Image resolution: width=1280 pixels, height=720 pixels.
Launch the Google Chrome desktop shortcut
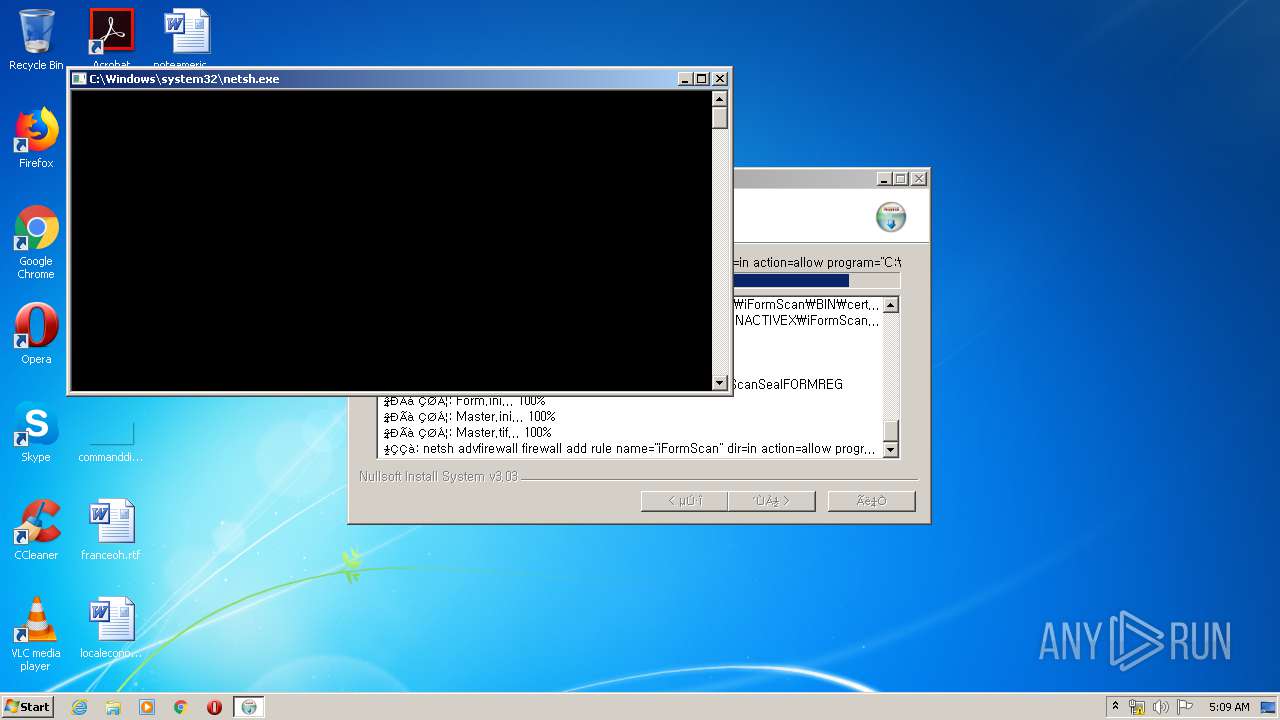36,242
